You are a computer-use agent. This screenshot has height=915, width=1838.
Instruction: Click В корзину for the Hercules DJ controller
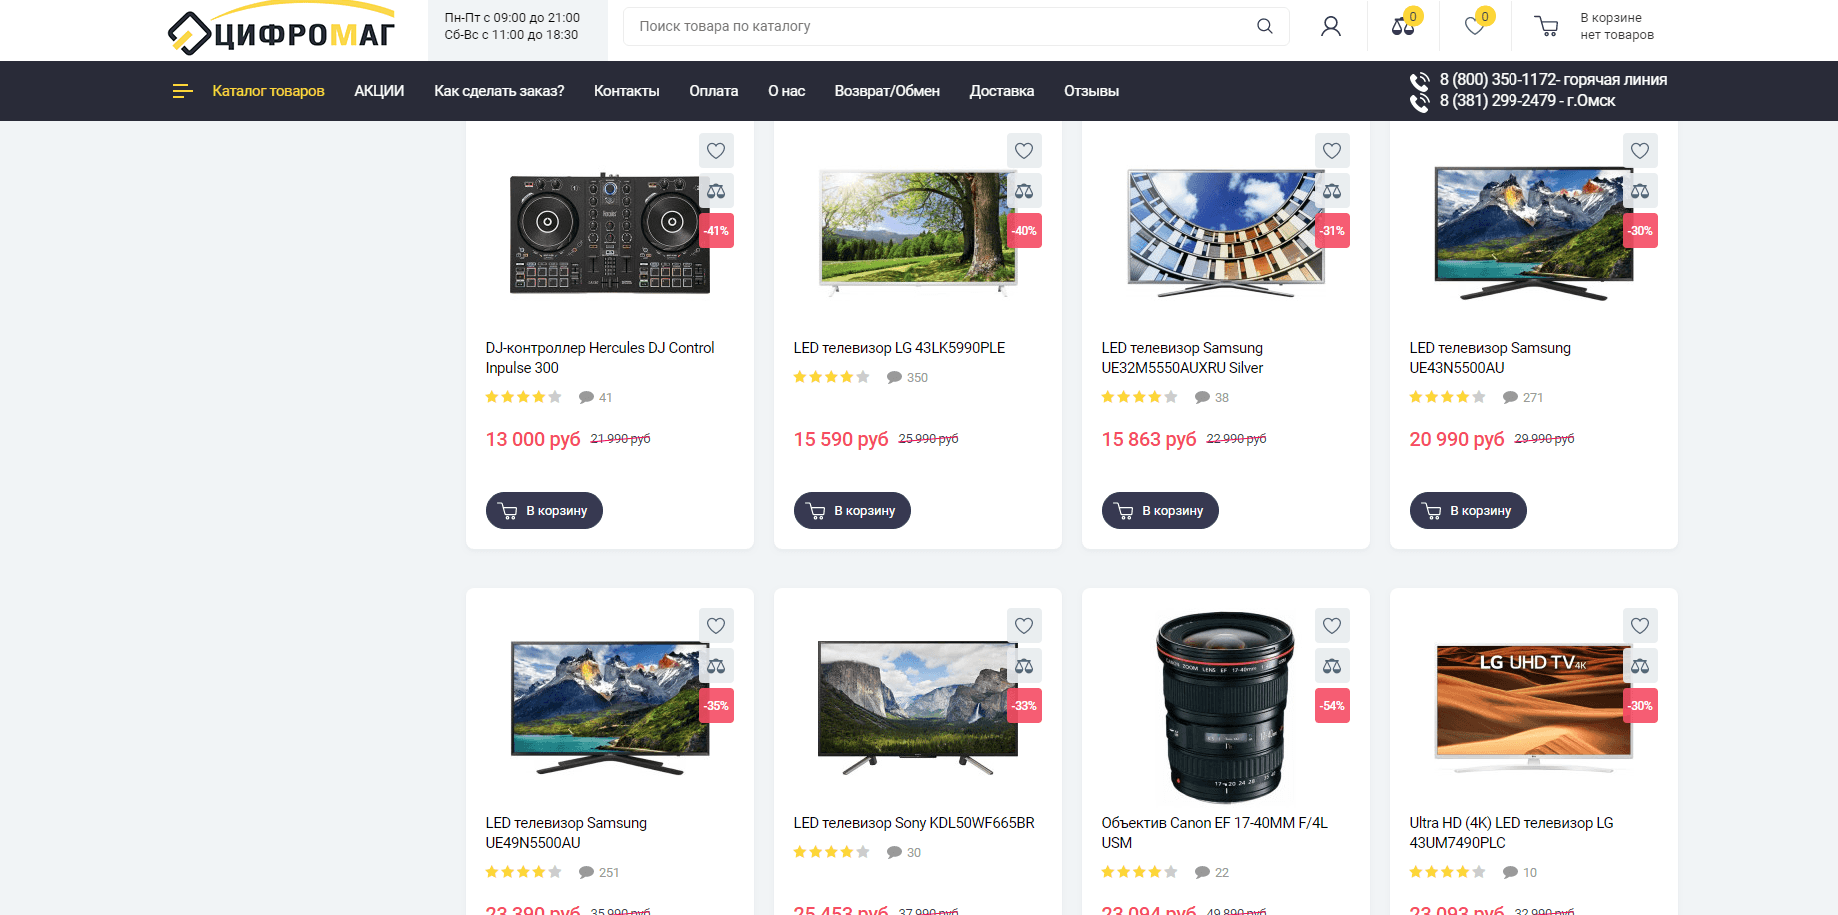click(544, 510)
